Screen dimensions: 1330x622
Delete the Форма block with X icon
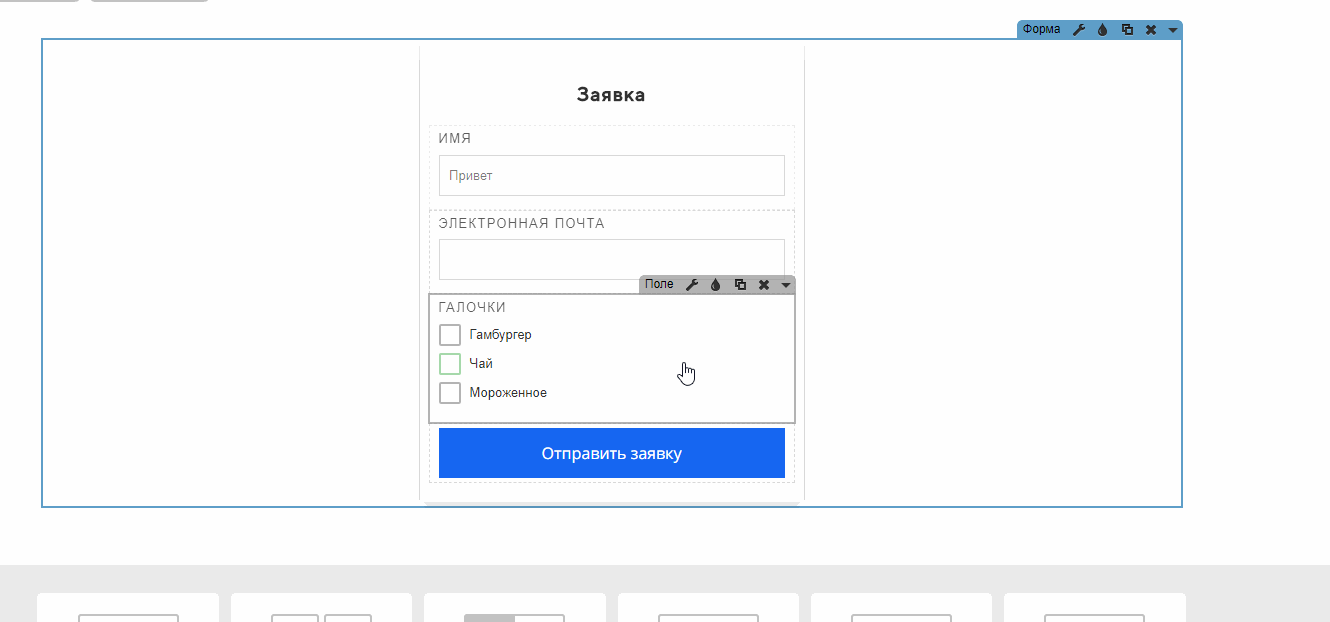[x=1151, y=30]
